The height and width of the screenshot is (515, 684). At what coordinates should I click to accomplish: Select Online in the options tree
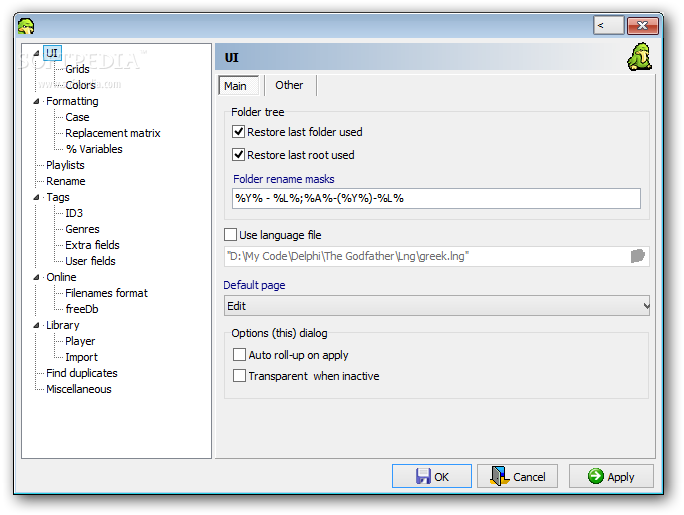tap(61, 277)
